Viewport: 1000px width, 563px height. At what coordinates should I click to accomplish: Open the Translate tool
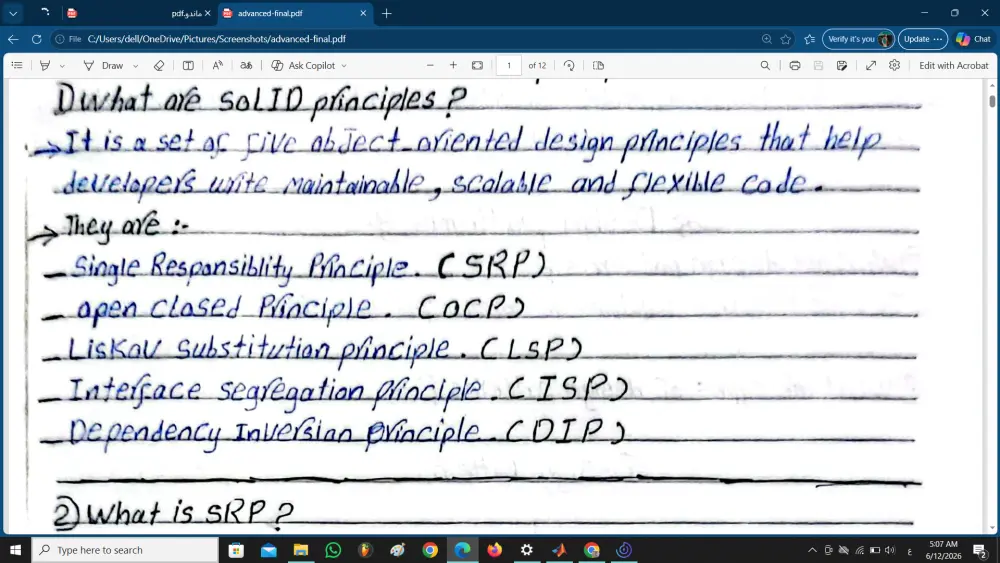tap(246, 65)
